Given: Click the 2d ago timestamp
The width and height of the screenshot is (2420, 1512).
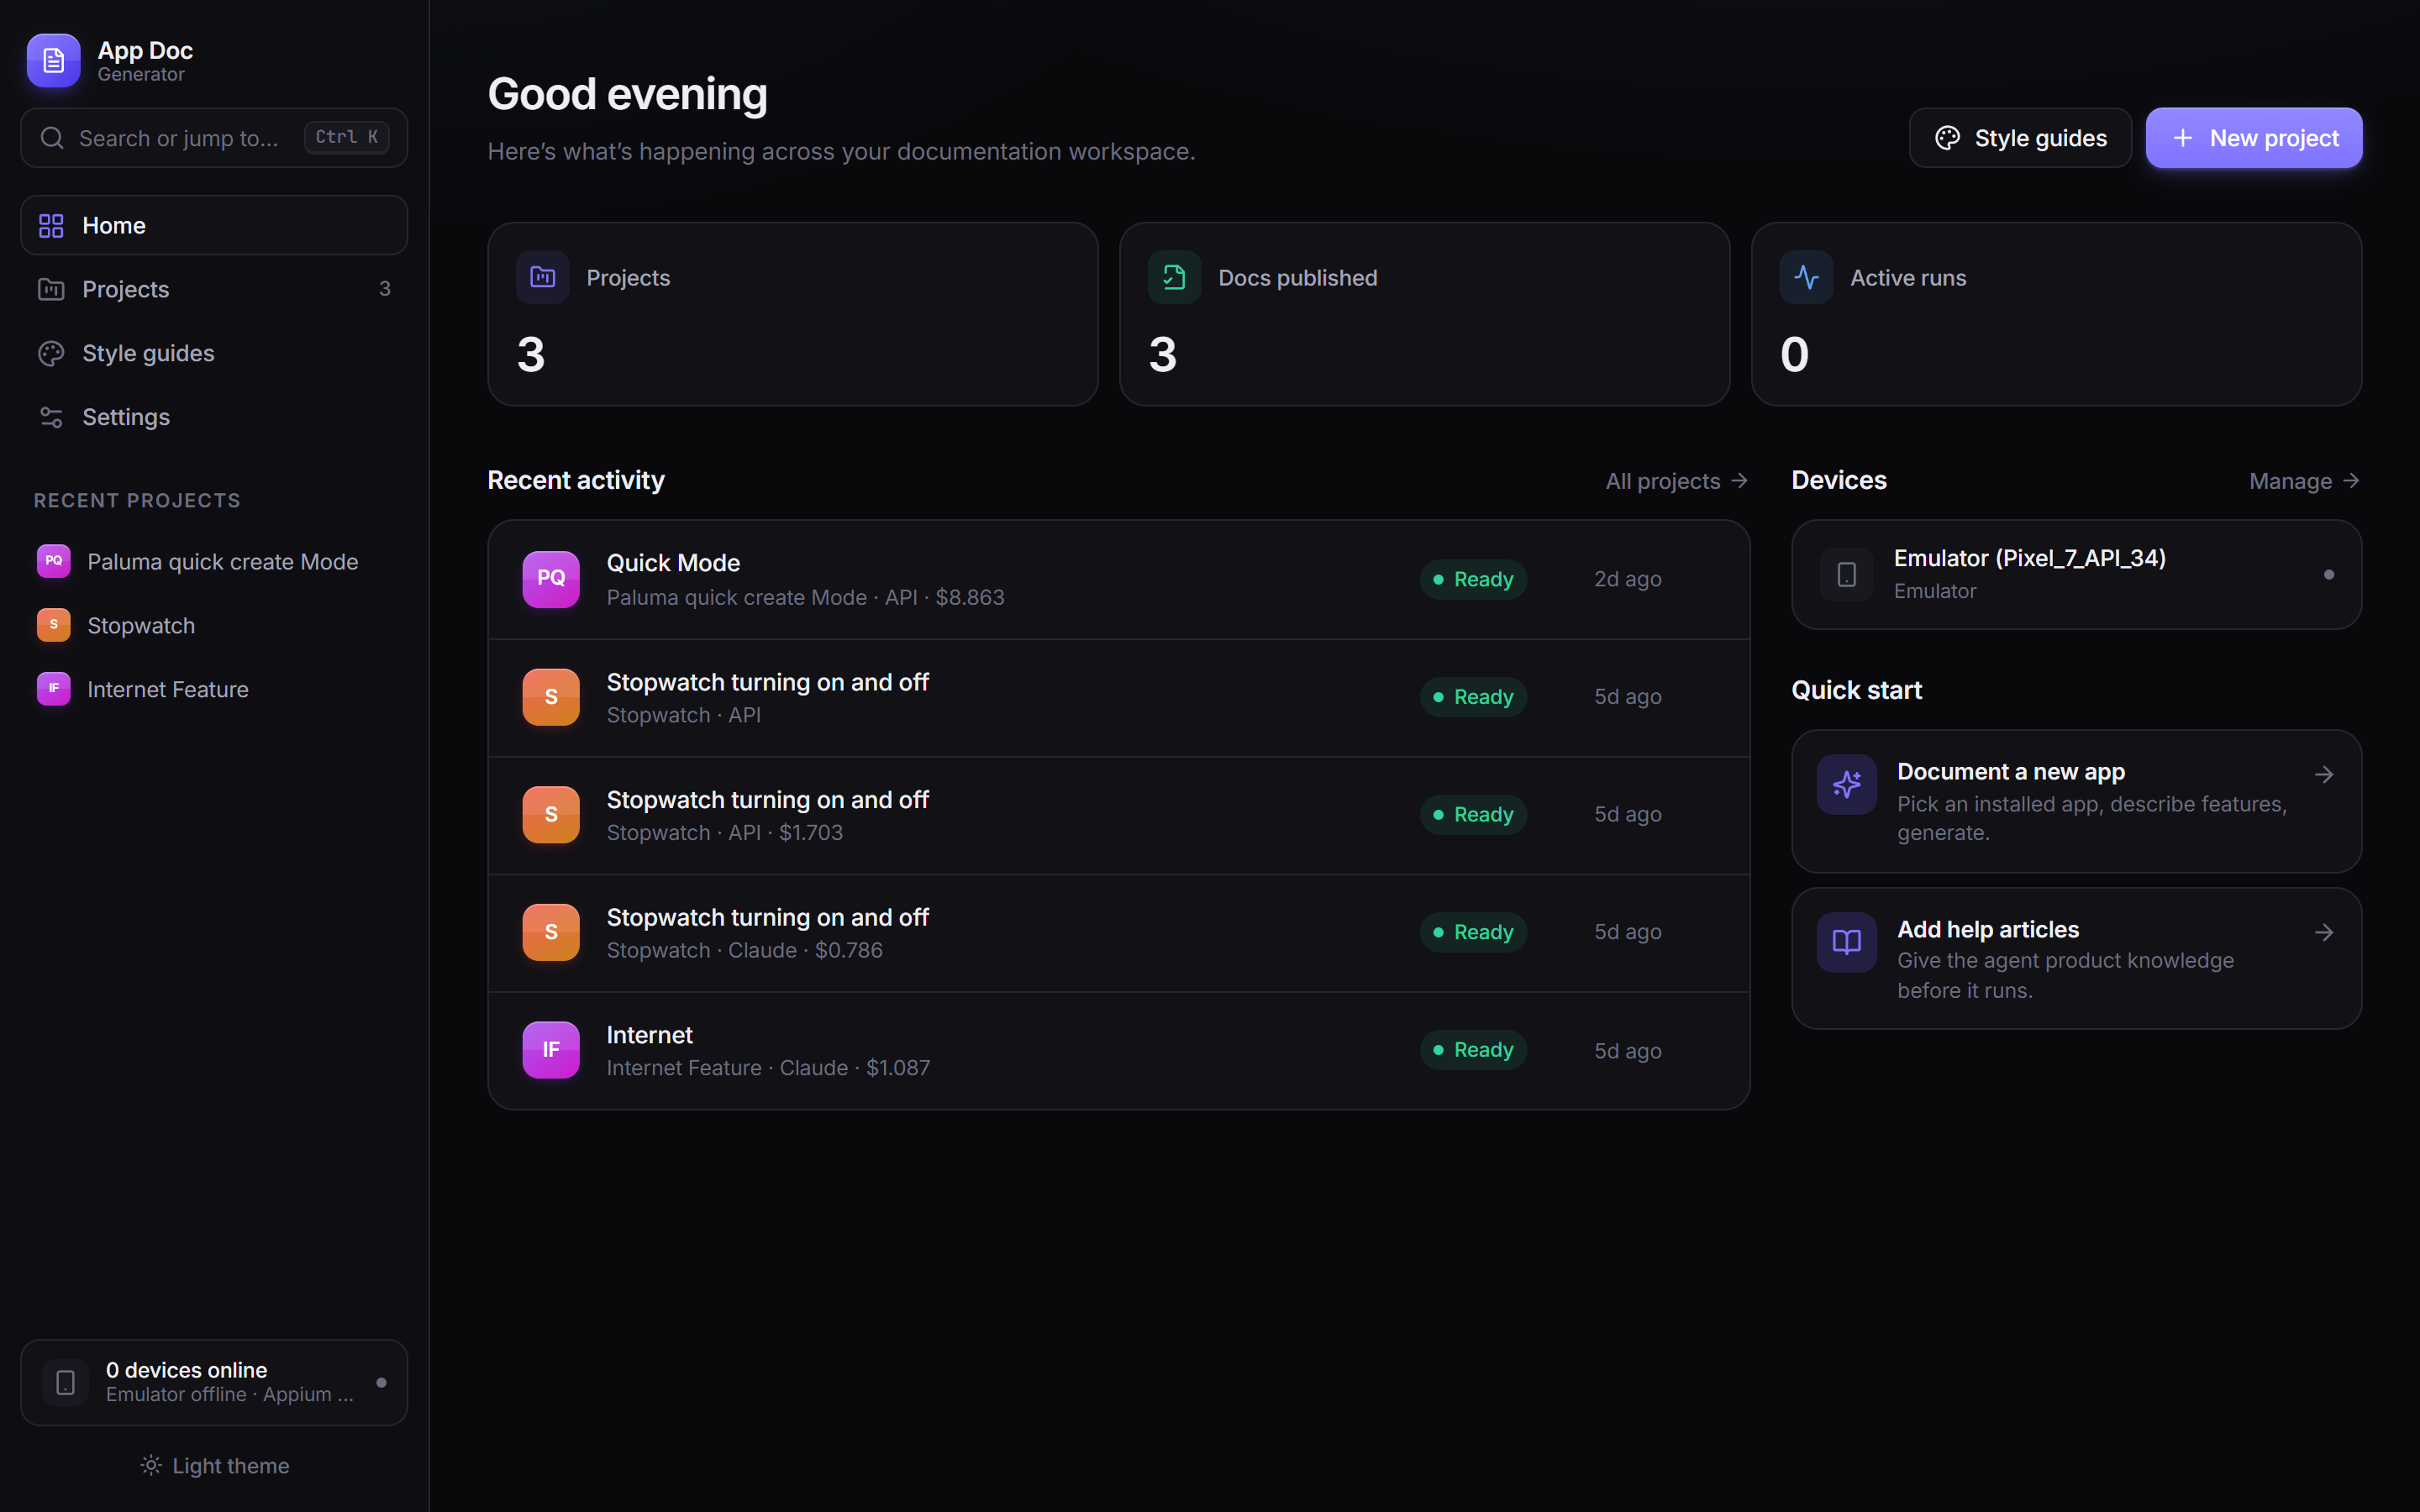Looking at the screenshot, I should point(1628,580).
